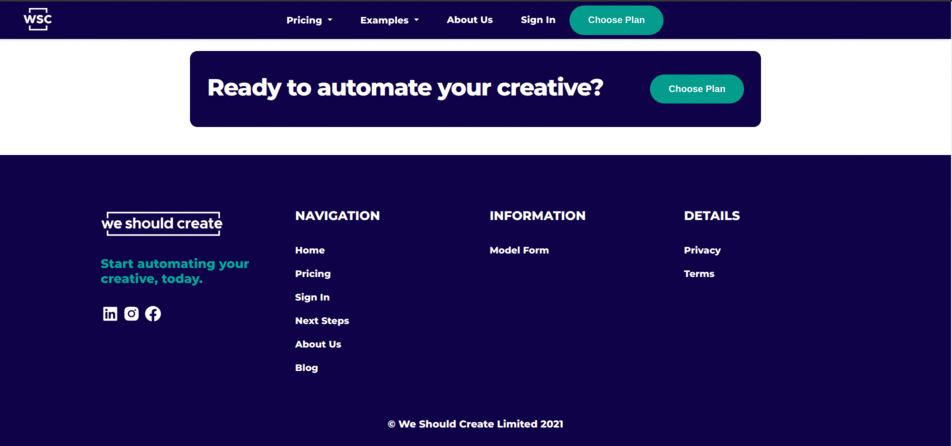Click the 'Start automating your creative, today.' tagline
Screen dimensions: 952x446
click(x=175, y=272)
